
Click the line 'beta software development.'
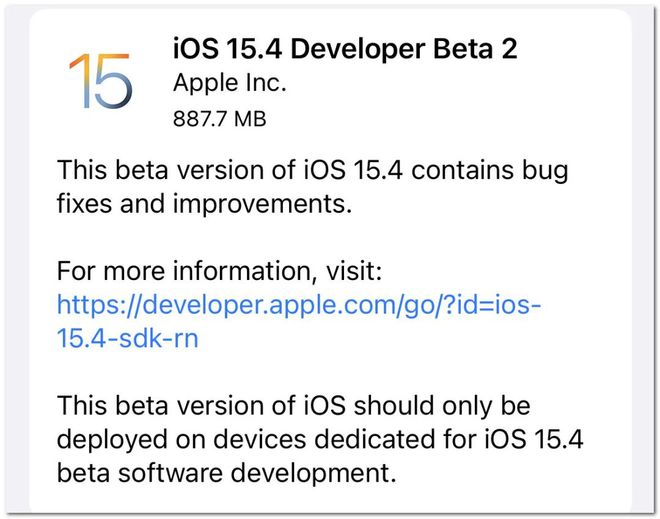pyautogui.click(x=226, y=473)
